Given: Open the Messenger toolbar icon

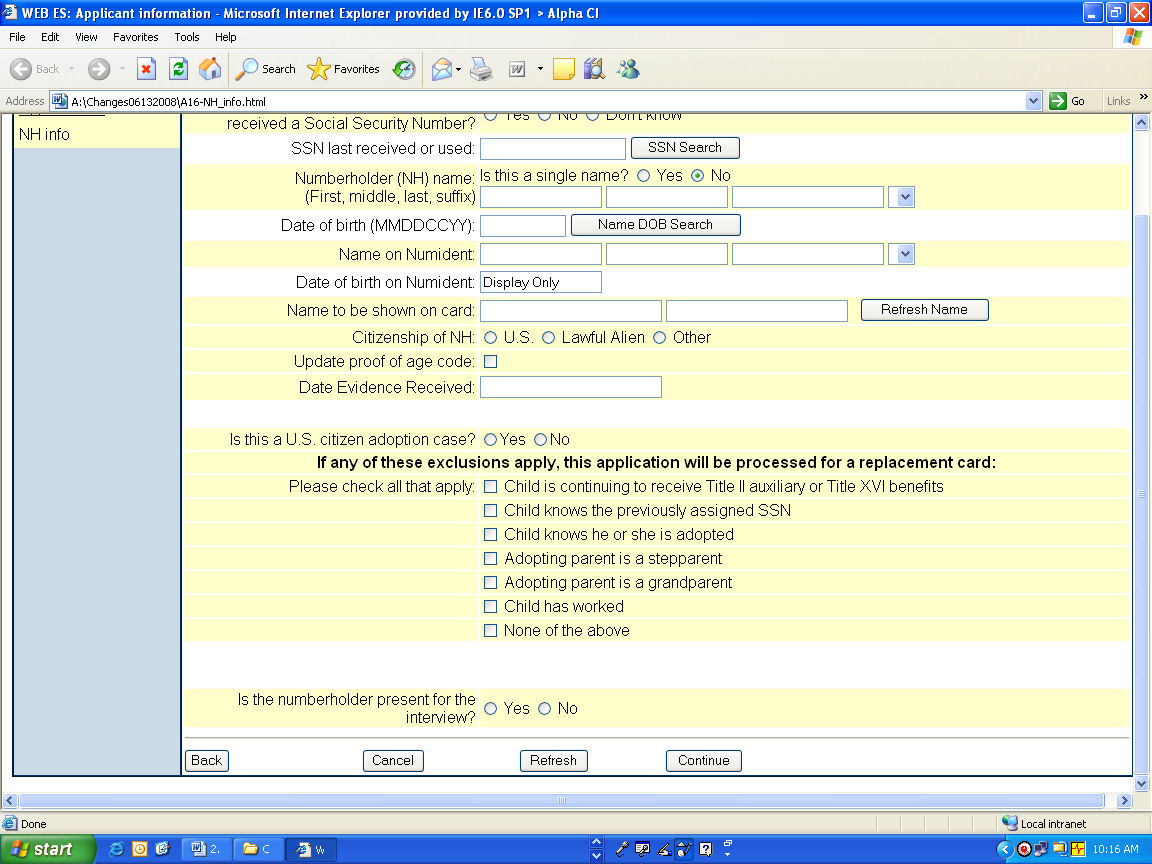Looking at the screenshot, I should [628, 69].
